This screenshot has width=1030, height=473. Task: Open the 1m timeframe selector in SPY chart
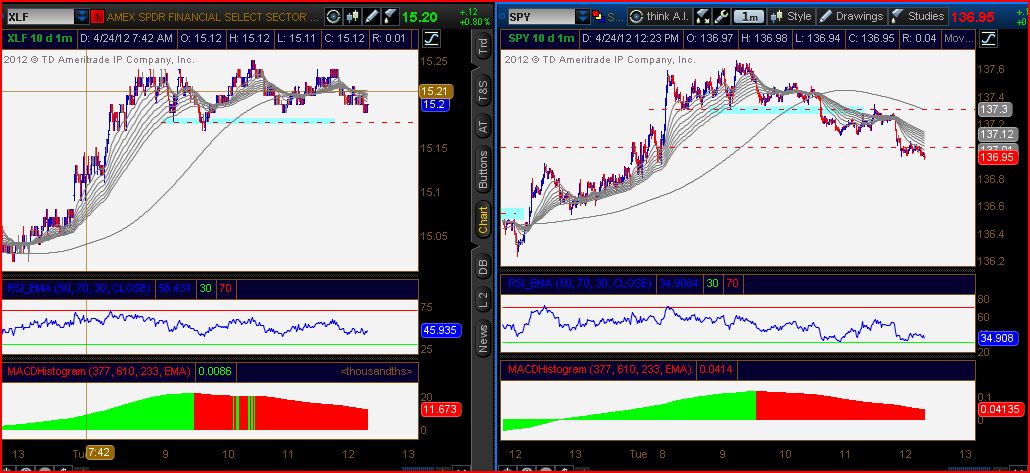tap(748, 16)
